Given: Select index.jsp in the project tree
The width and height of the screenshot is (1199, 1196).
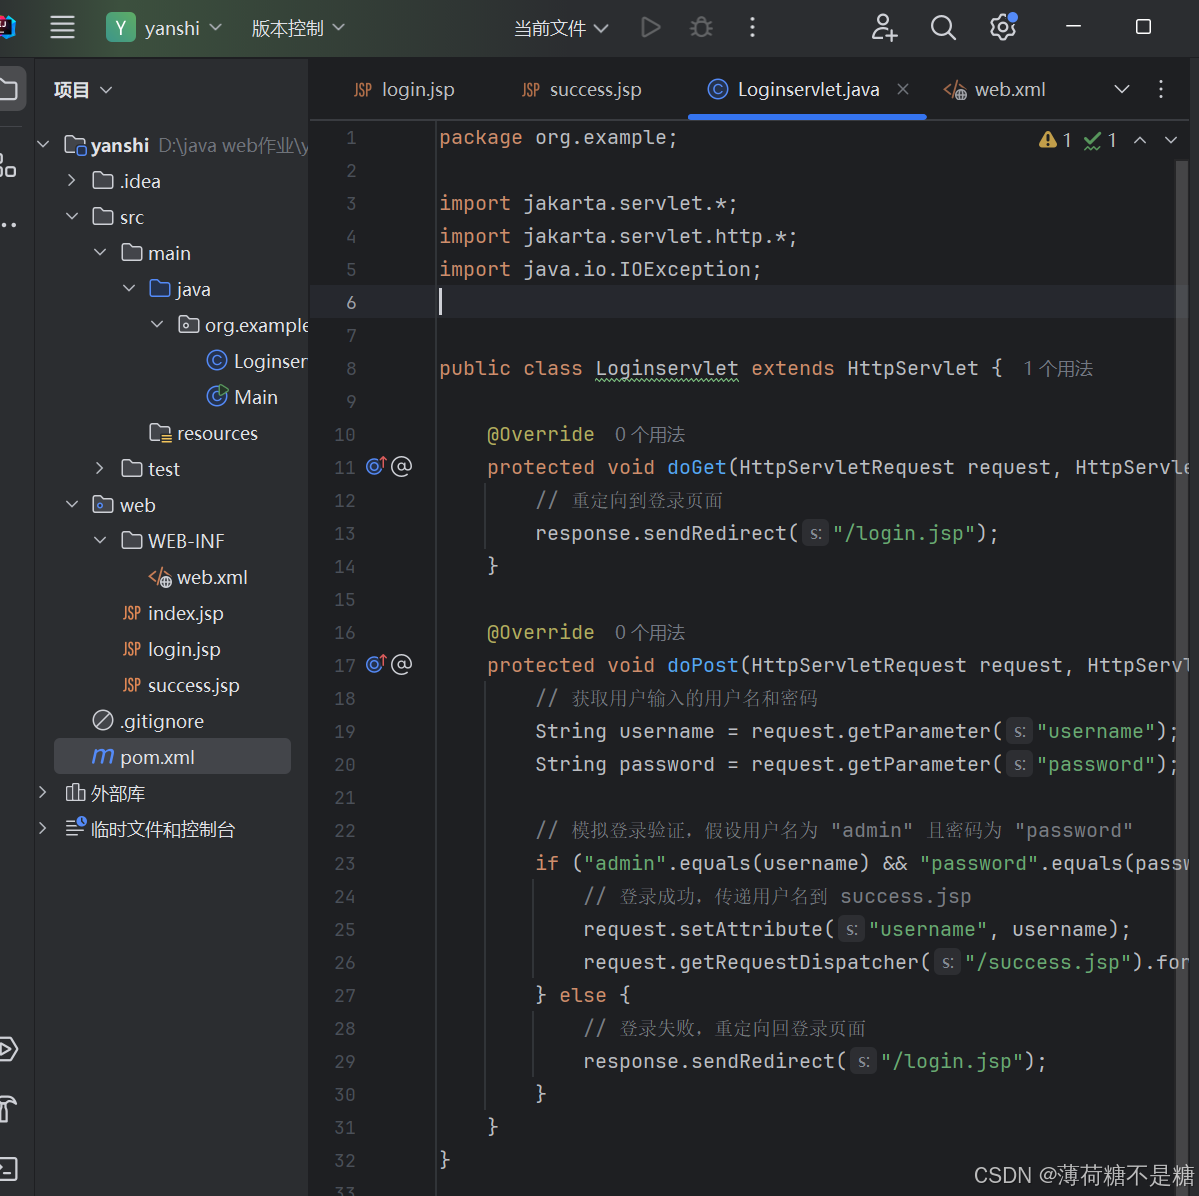Looking at the screenshot, I should click(173, 613).
